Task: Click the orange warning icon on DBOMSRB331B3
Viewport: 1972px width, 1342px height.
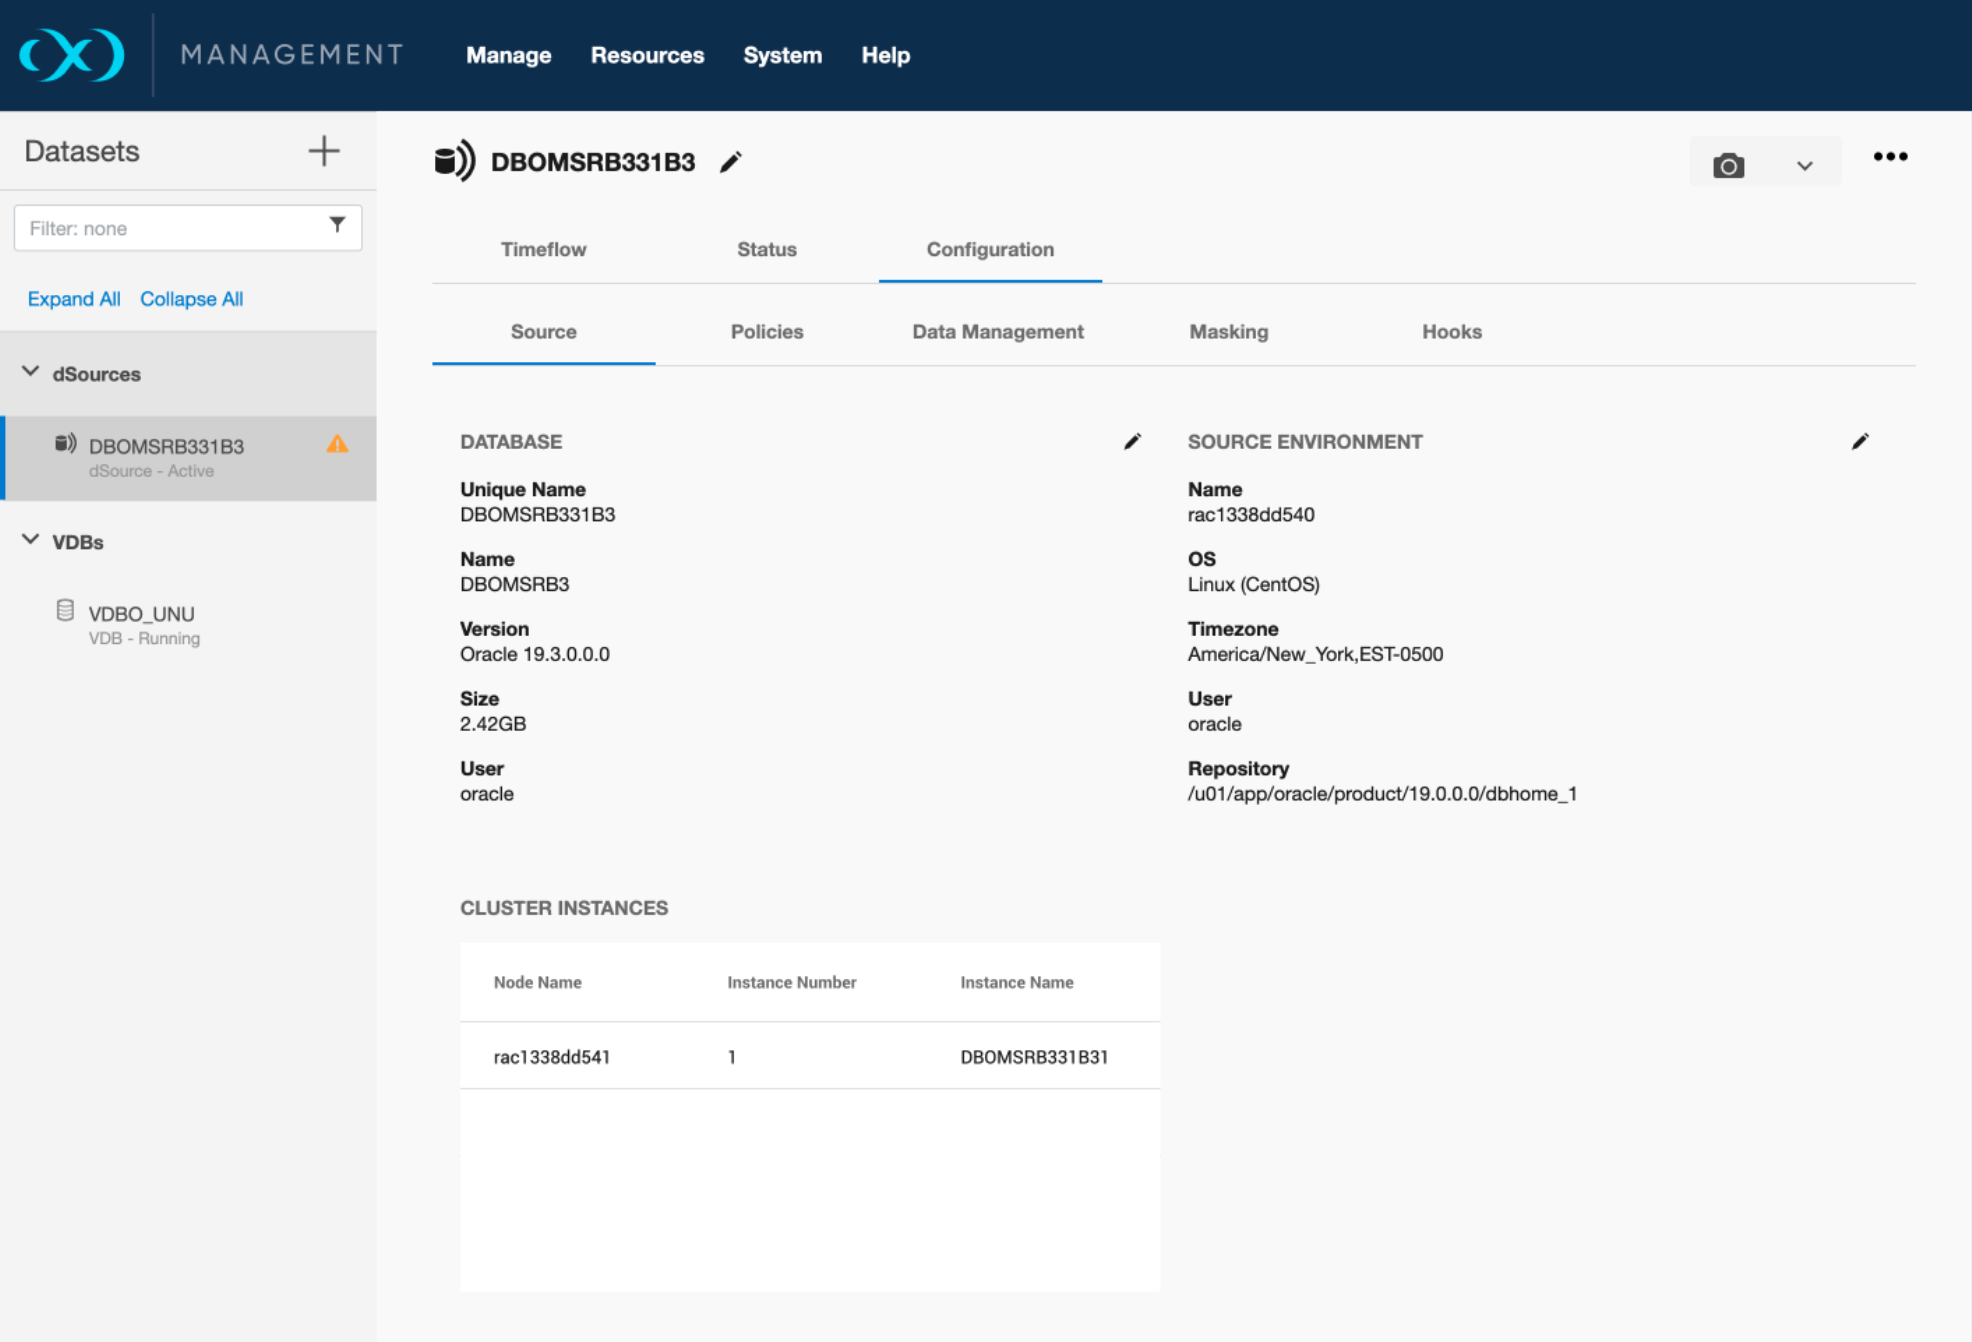Action: (x=337, y=445)
